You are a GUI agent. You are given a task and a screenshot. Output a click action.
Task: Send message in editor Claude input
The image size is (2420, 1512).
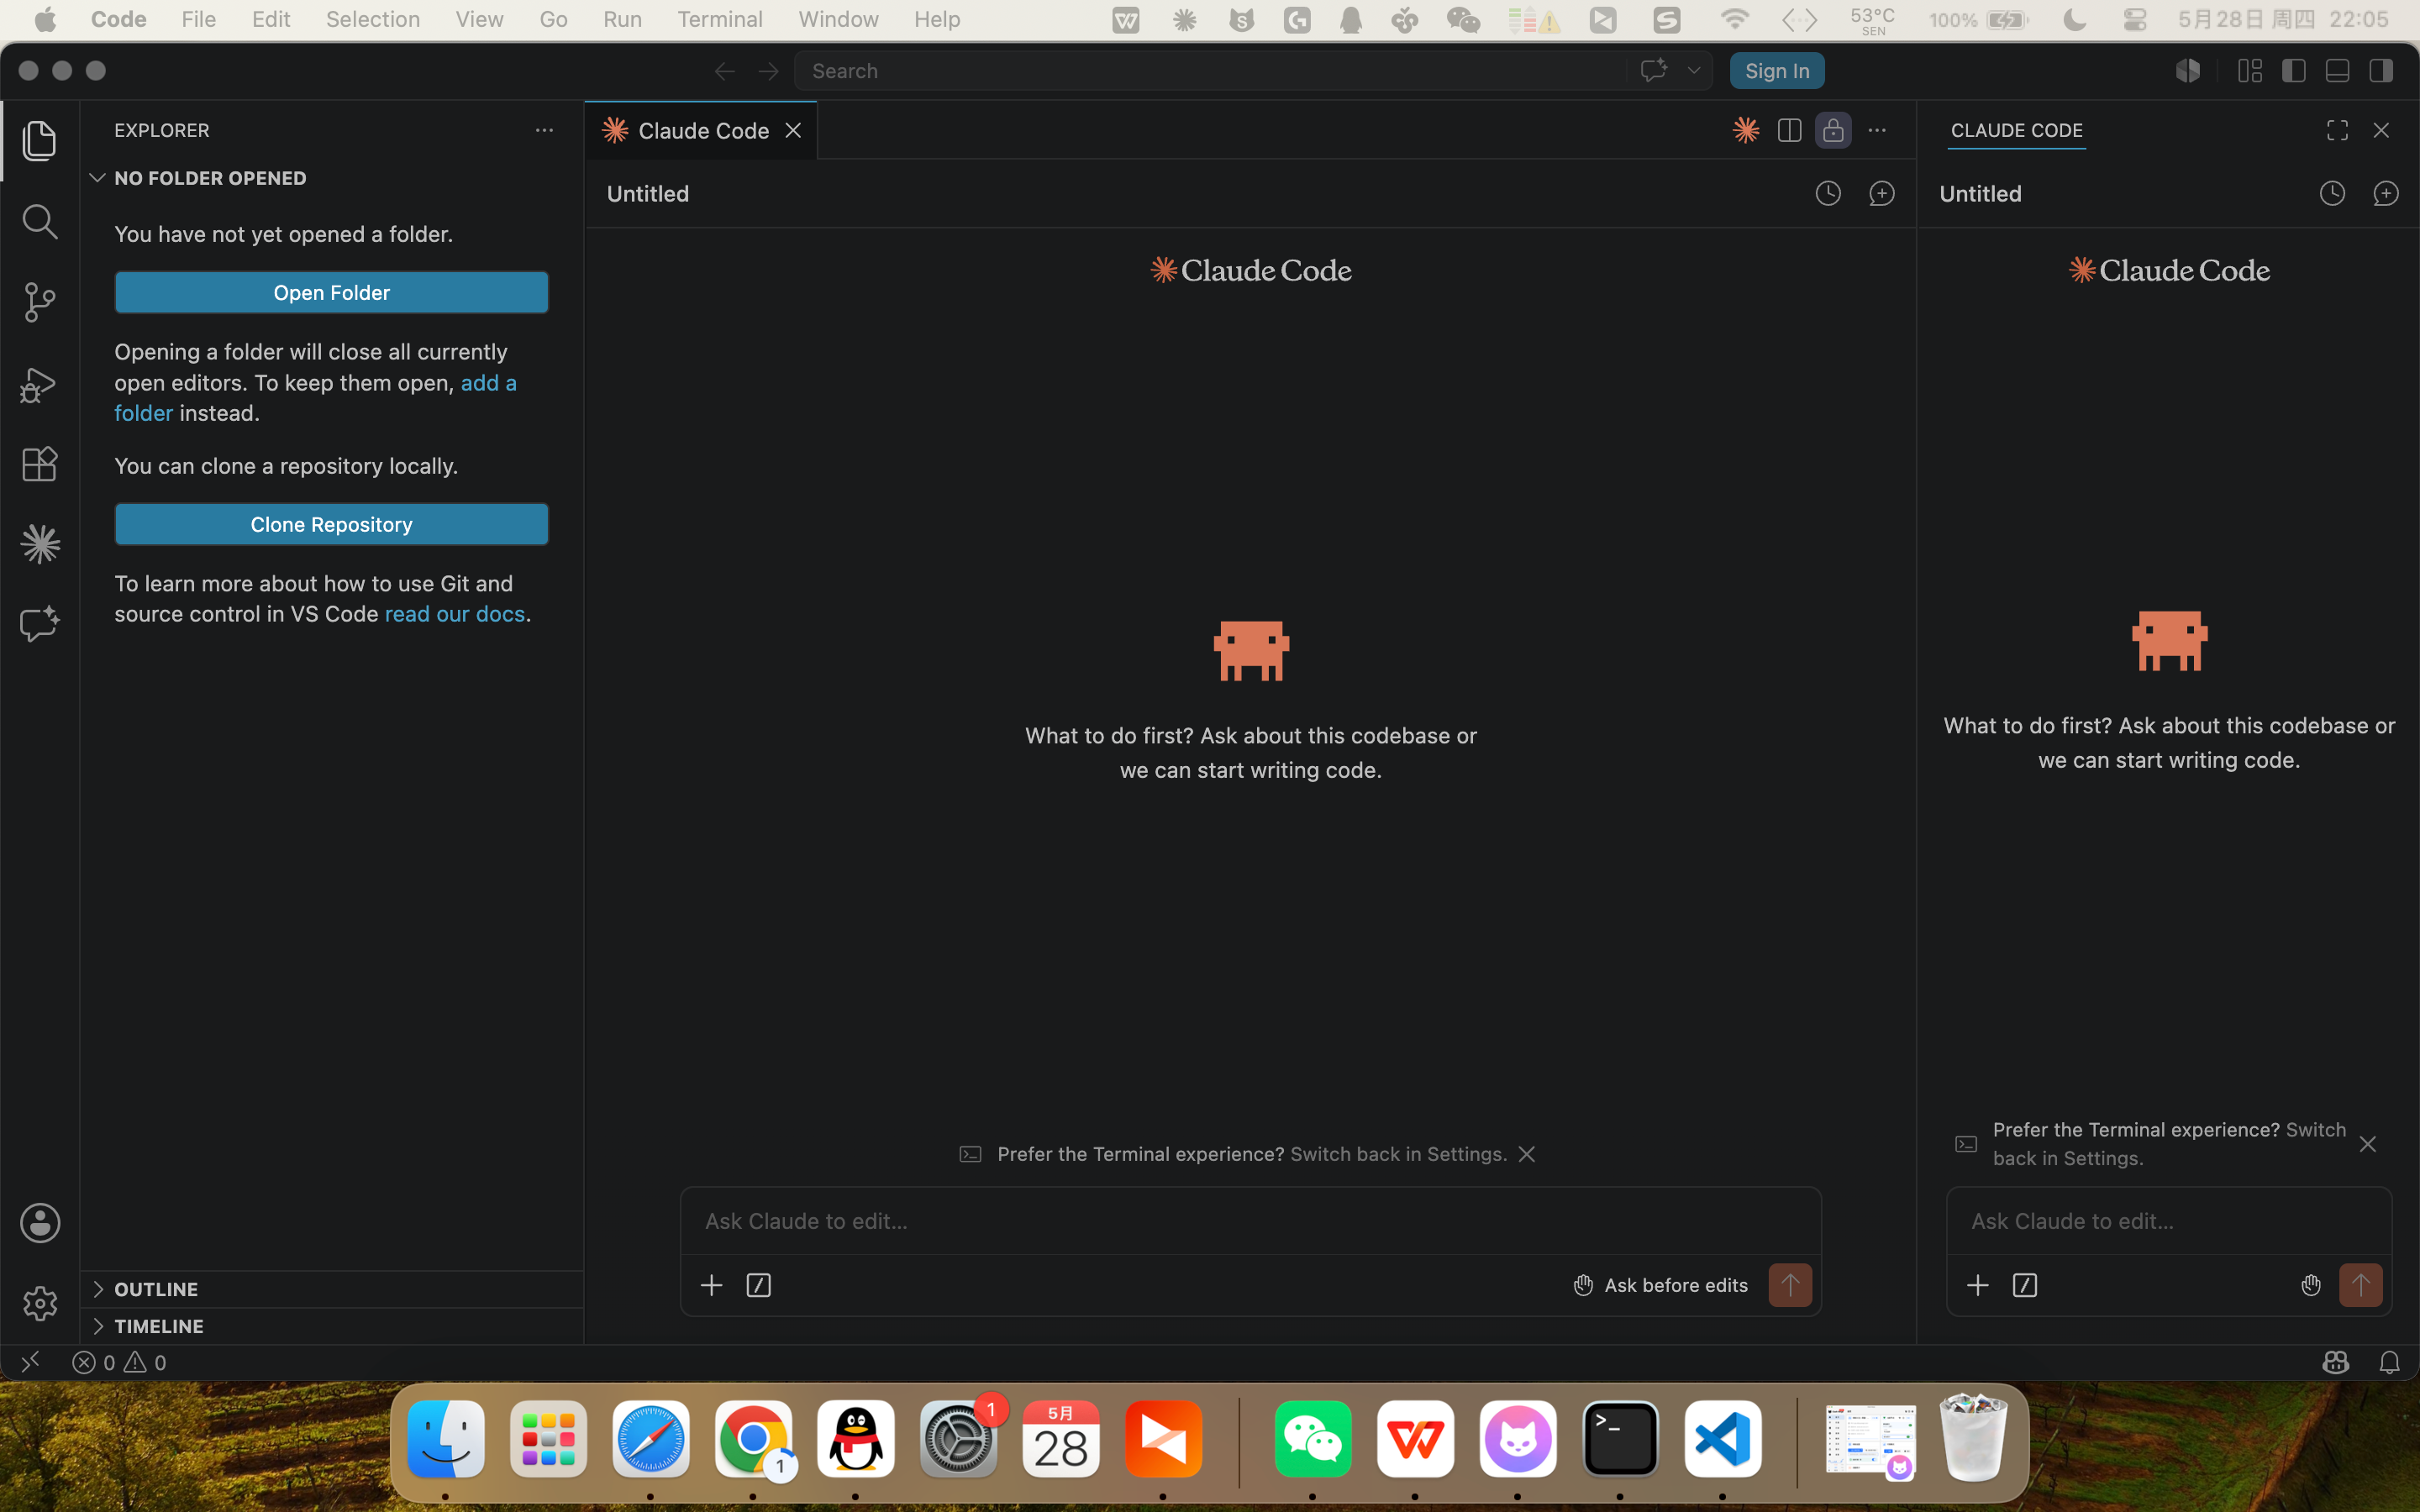(x=1790, y=1285)
